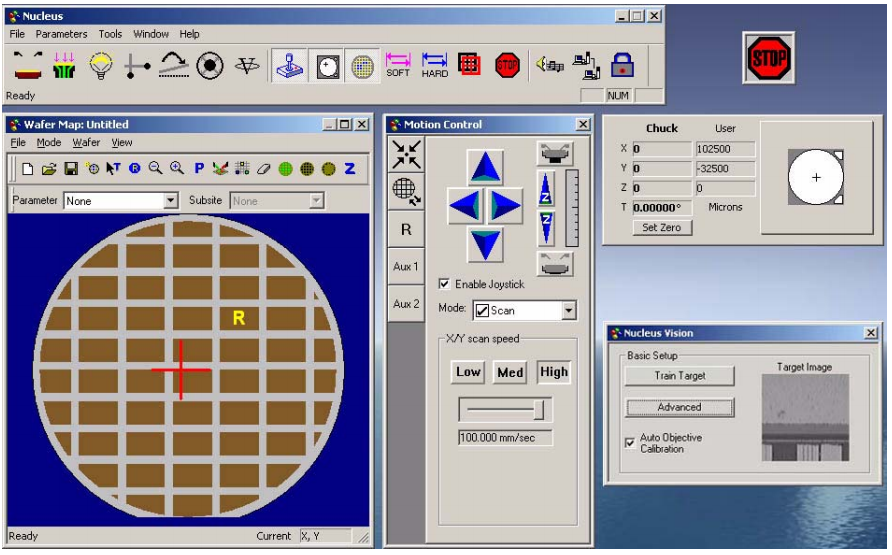This screenshot has height=555, width=892.
Task: Zoom in on the wafer map
Action: coord(177,168)
